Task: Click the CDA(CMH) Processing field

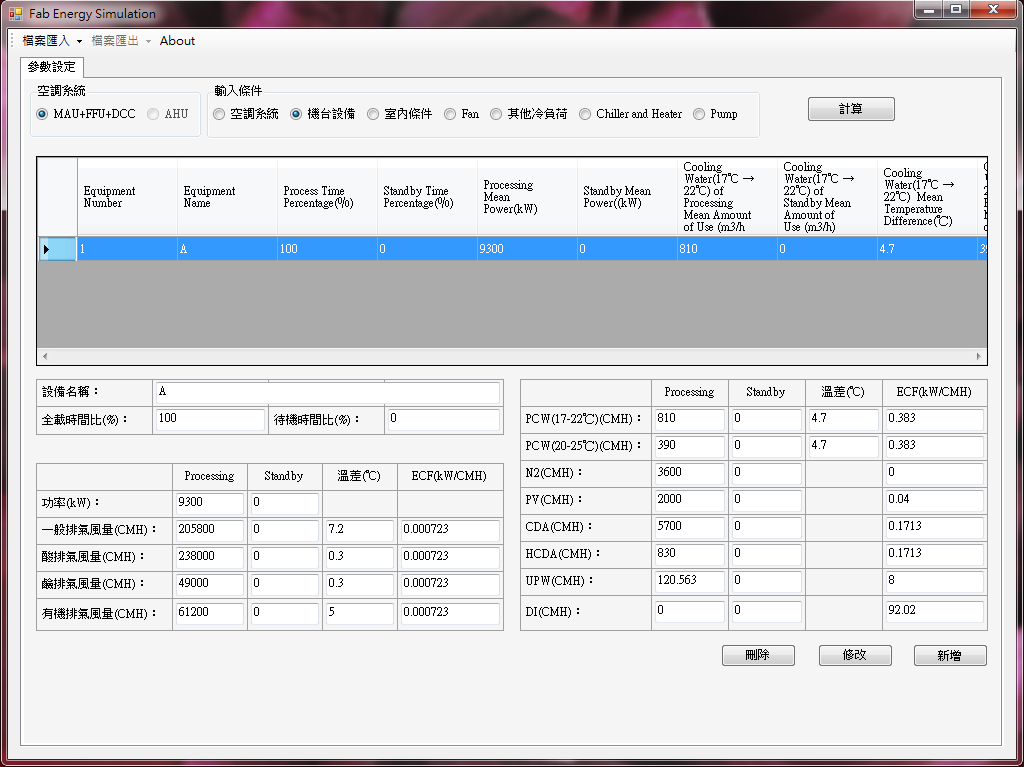Action: click(x=690, y=527)
